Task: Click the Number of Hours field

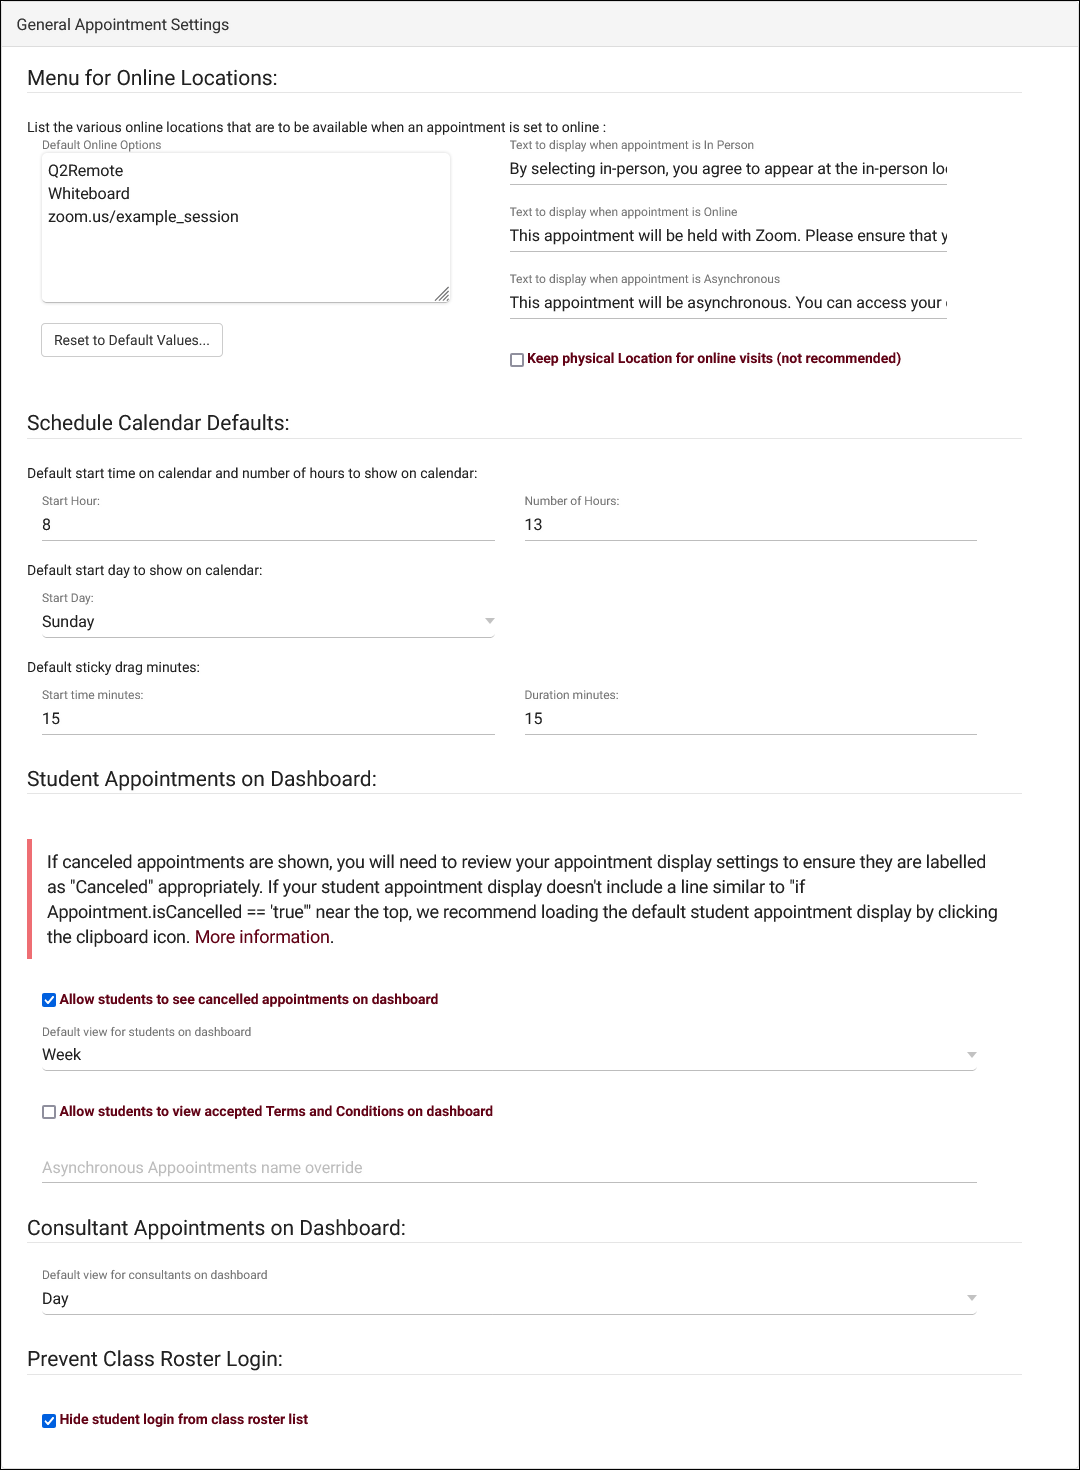Action: click(x=750, y=525)
